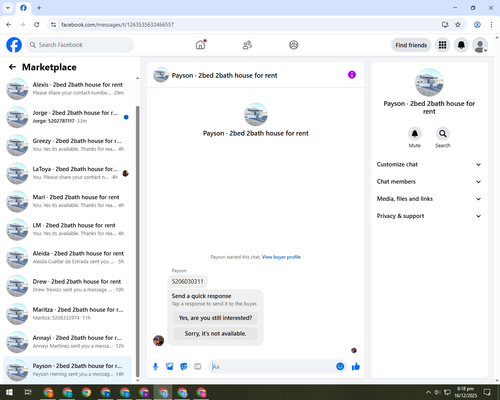Open the tab search dropdown arrow
The height and width of the screenshot is (400, 500).
click(x=8, y=8)
